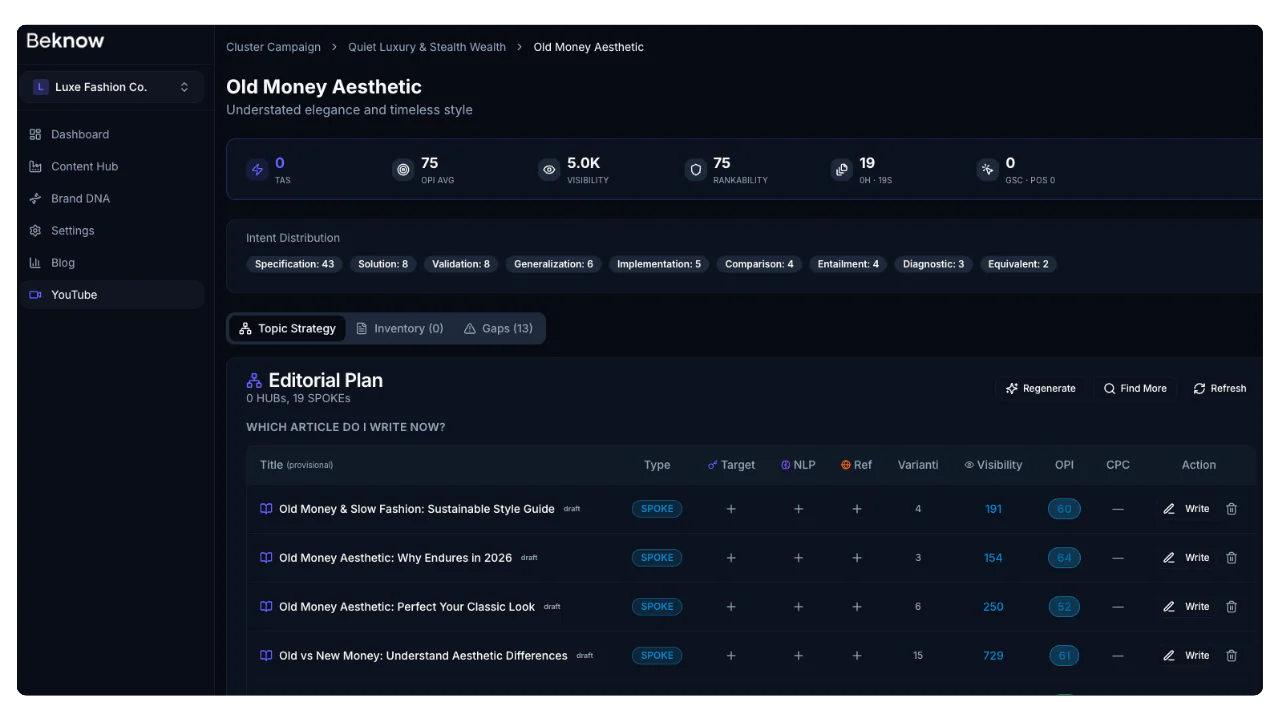The image size is (1280, 720).
Task: Expand Target options for the Sustainable Style Guide row
Action: [731, 508]
